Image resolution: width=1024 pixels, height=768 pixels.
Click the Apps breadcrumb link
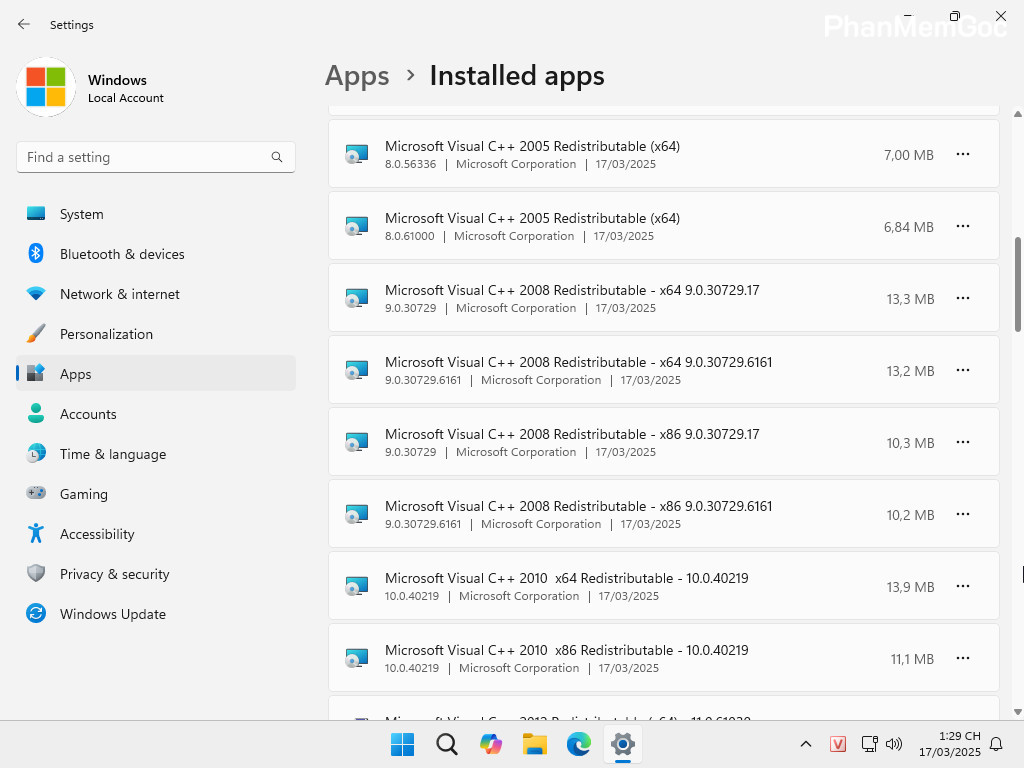pyautogui.click(x=357, y=76)
